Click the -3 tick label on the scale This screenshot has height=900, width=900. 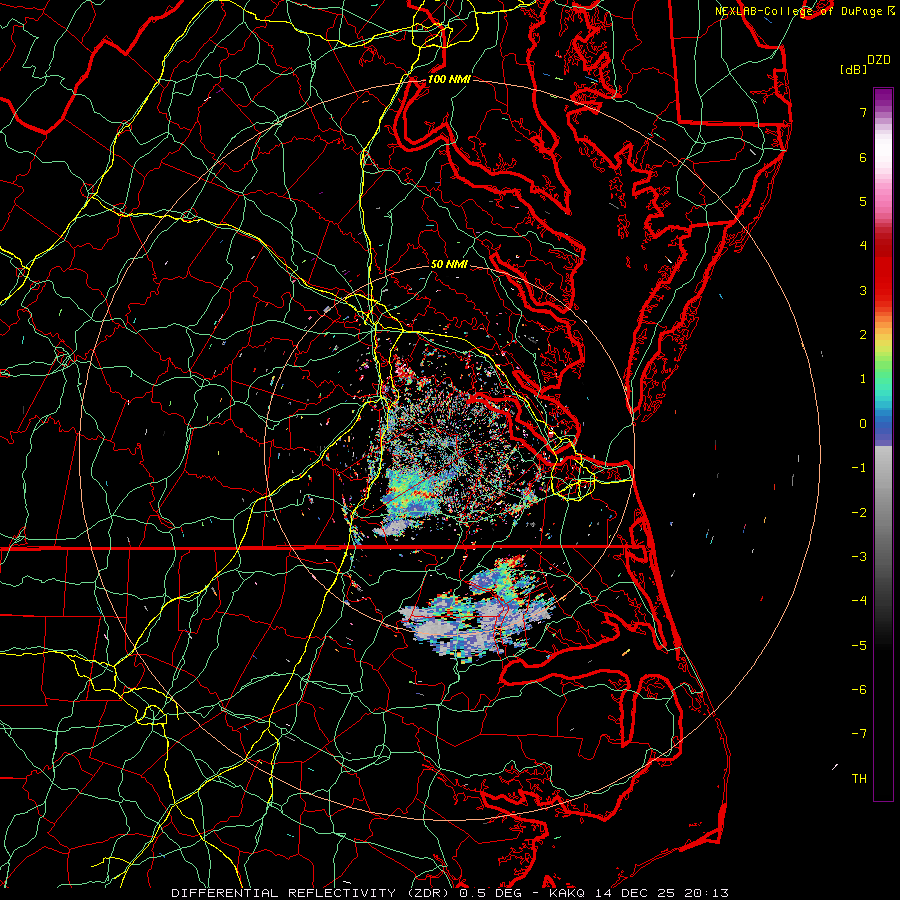click(x=859, y=557)
